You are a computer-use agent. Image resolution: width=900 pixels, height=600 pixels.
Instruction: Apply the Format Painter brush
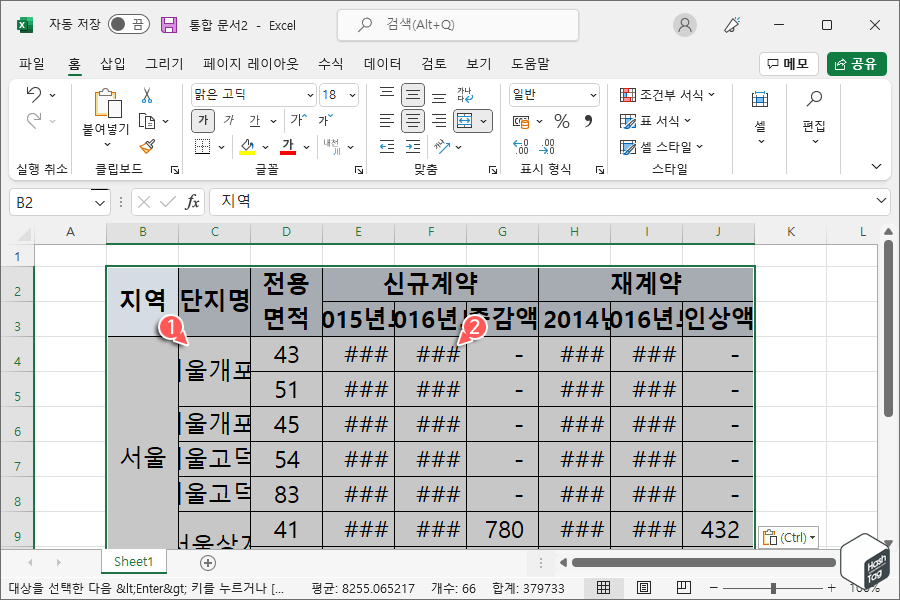pyautogui.click(x=146, y=147)
